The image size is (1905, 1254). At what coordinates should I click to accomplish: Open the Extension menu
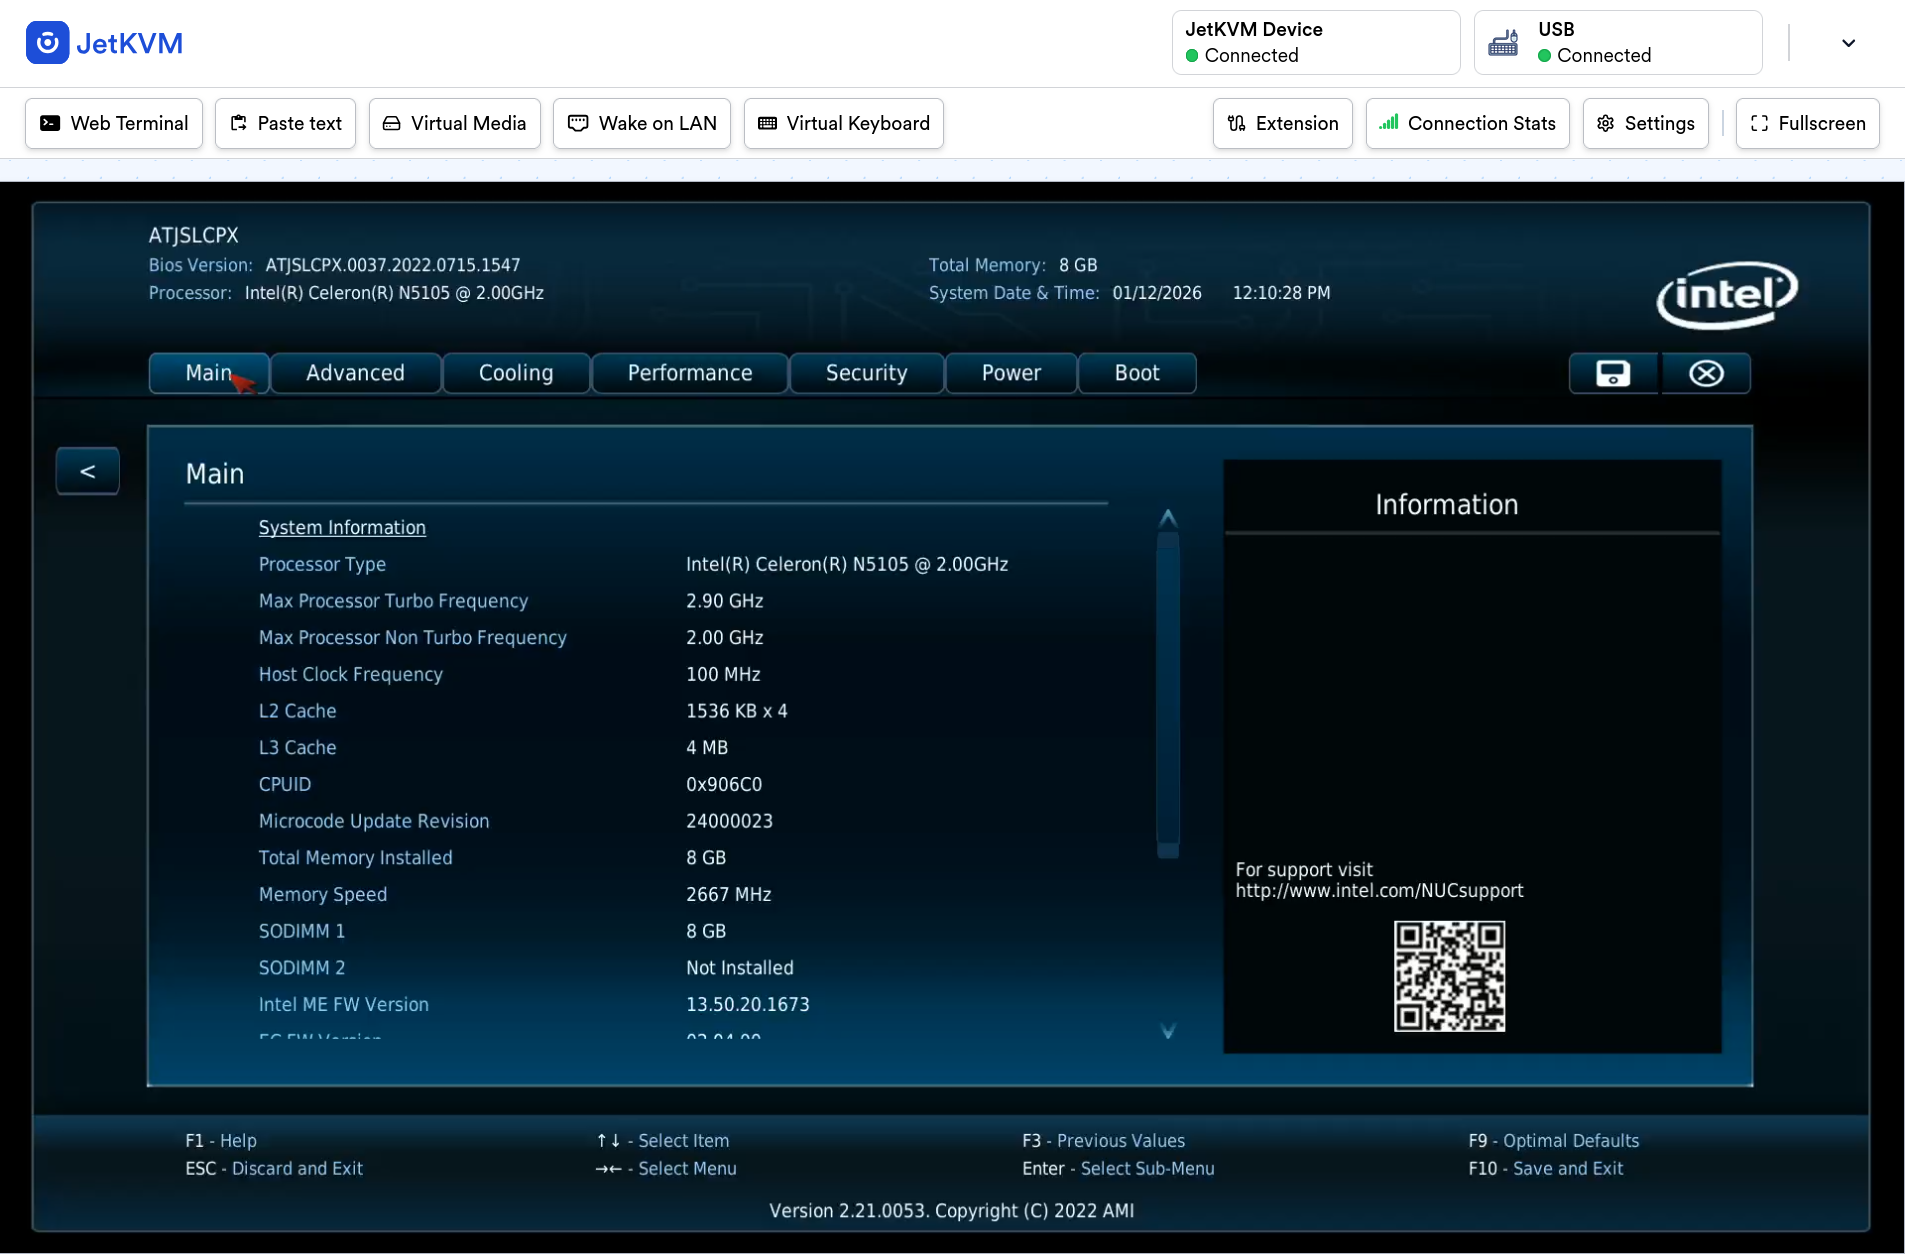pyautogui.click(x=1282, y=123)
